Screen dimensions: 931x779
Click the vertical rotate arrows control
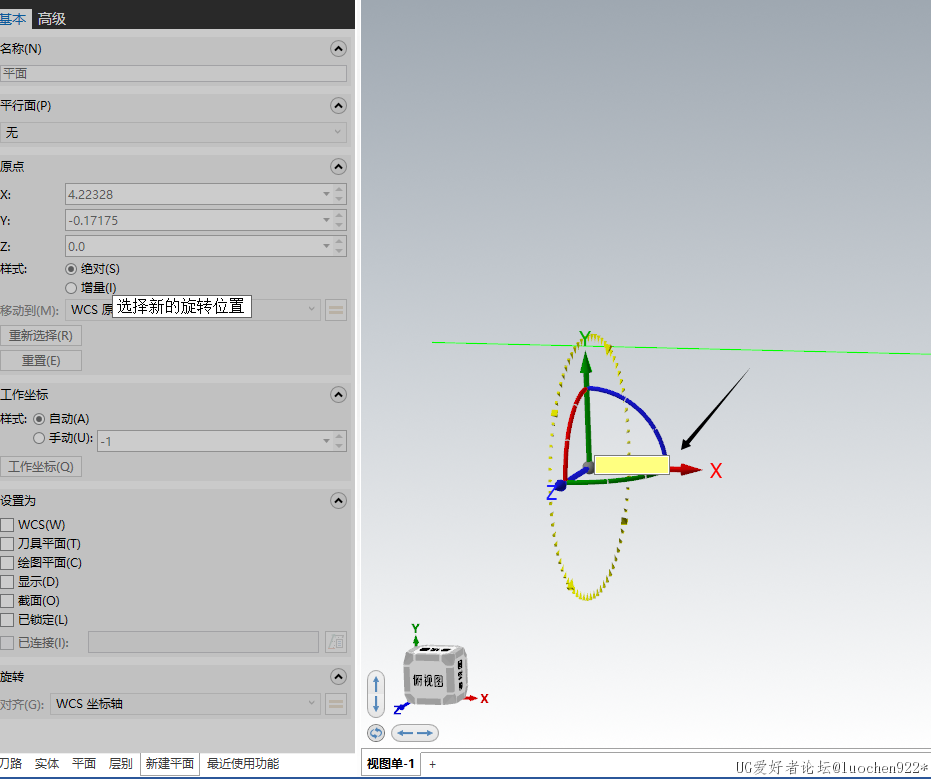(376, 694)
